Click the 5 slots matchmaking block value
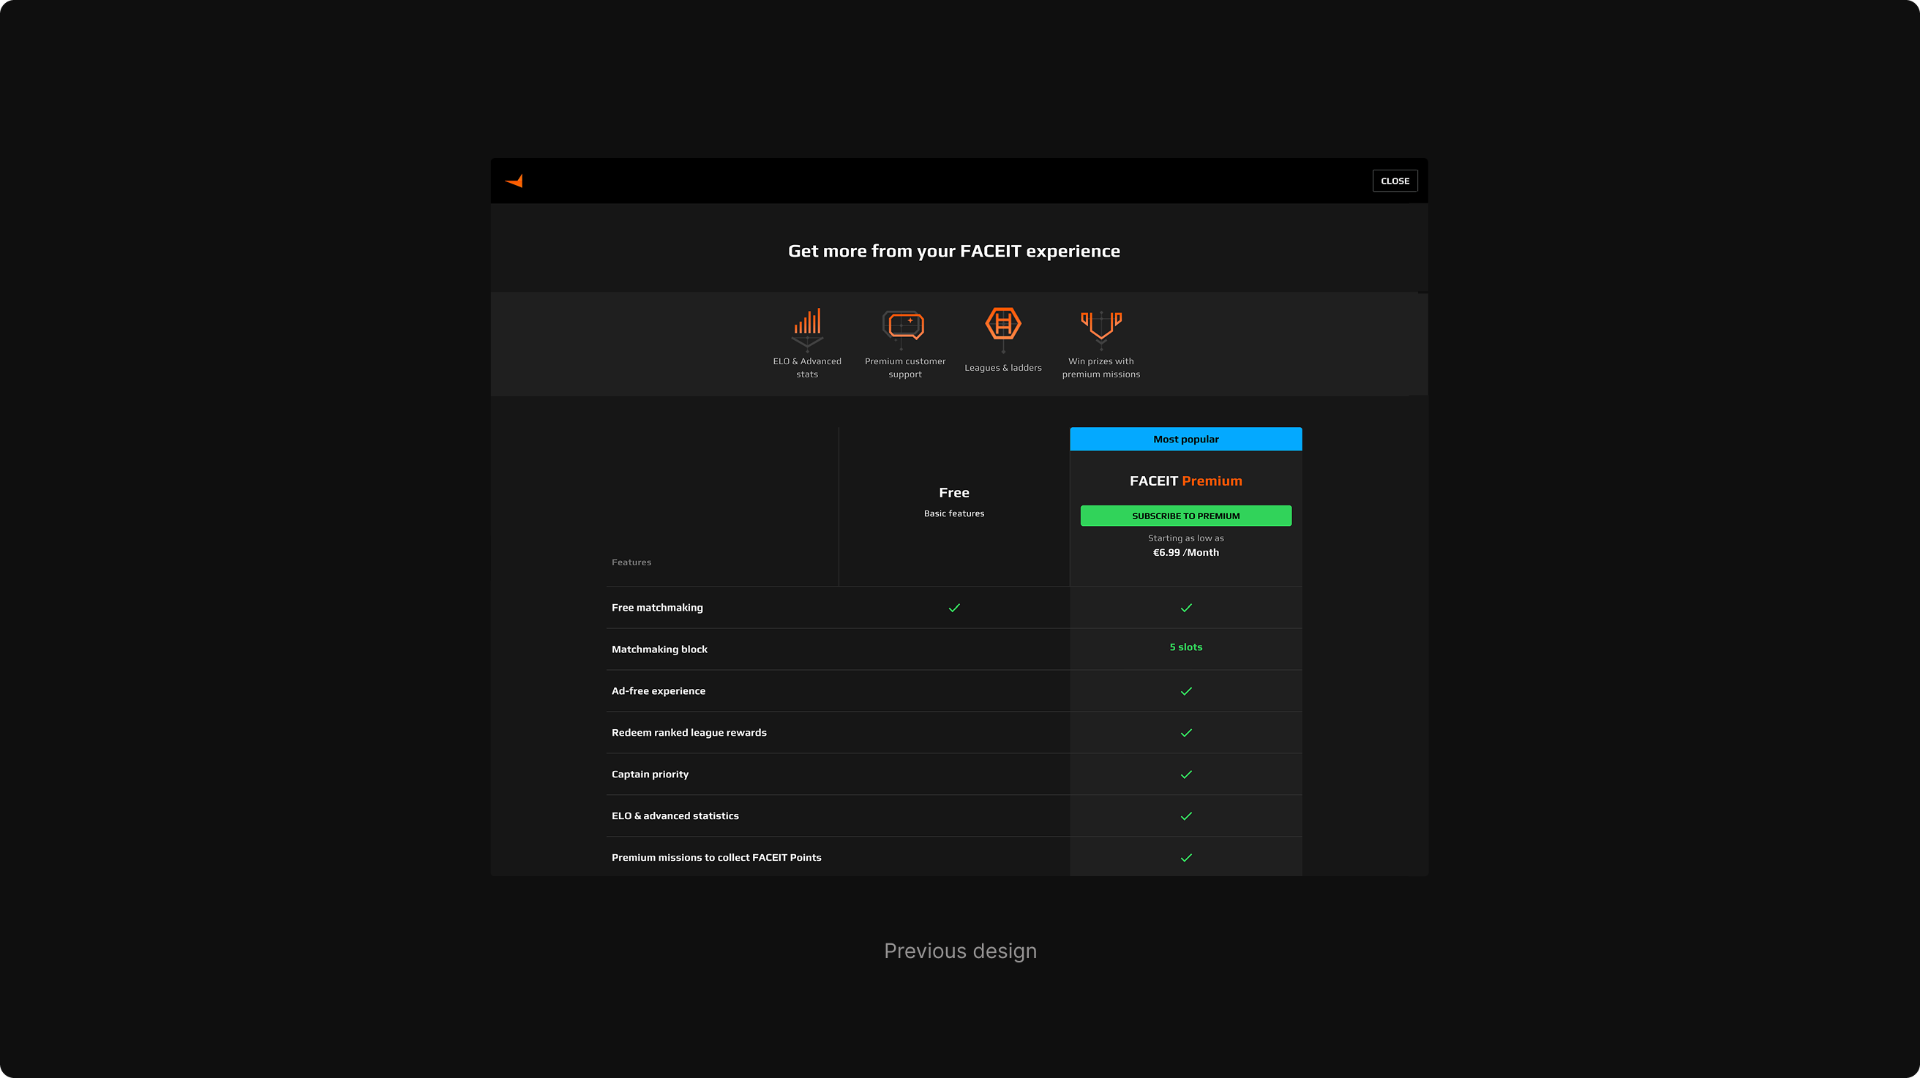 tap(1186, 647)
